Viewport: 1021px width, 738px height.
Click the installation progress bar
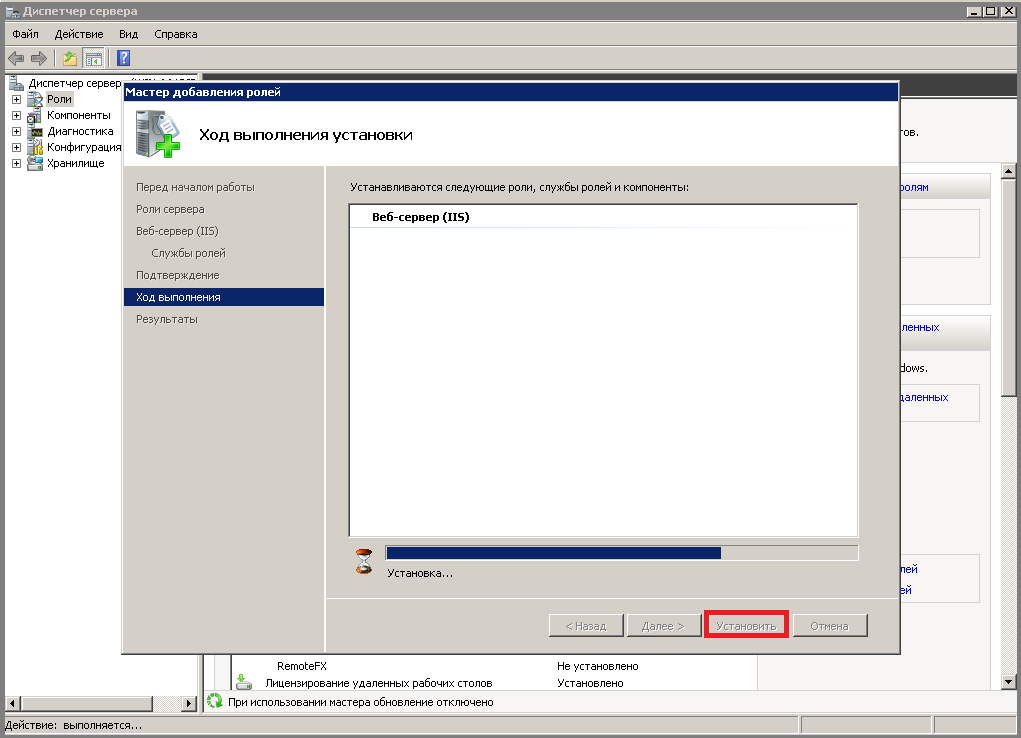(621, 553)
